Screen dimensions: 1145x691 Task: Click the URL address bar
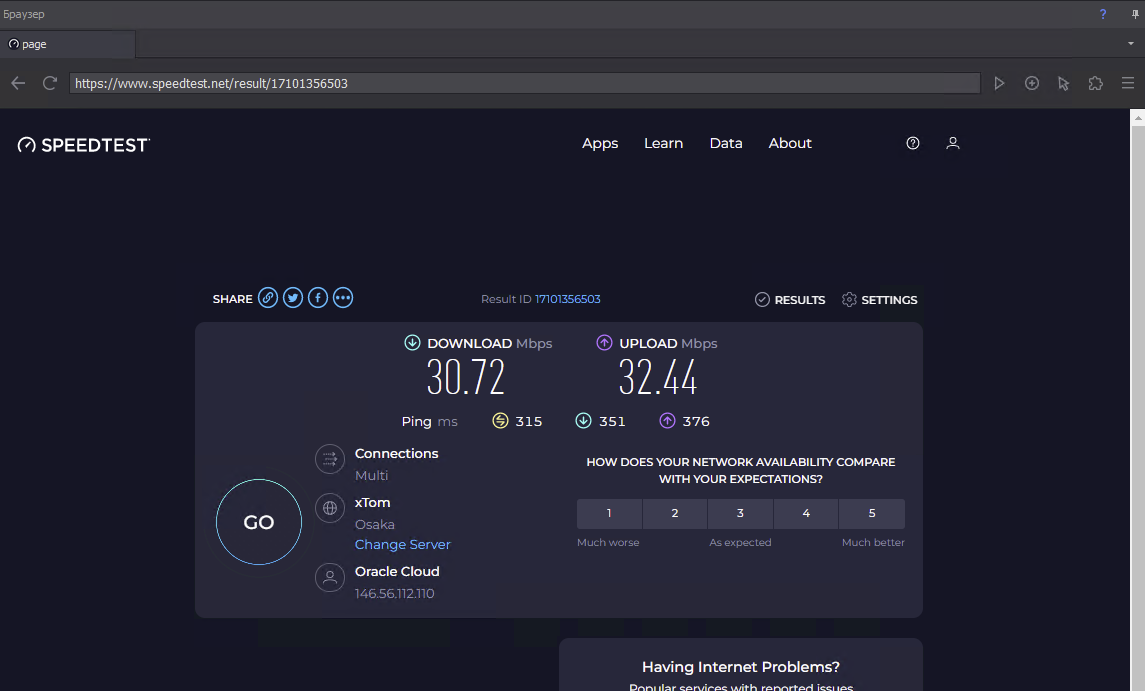(x=524, y=83)
